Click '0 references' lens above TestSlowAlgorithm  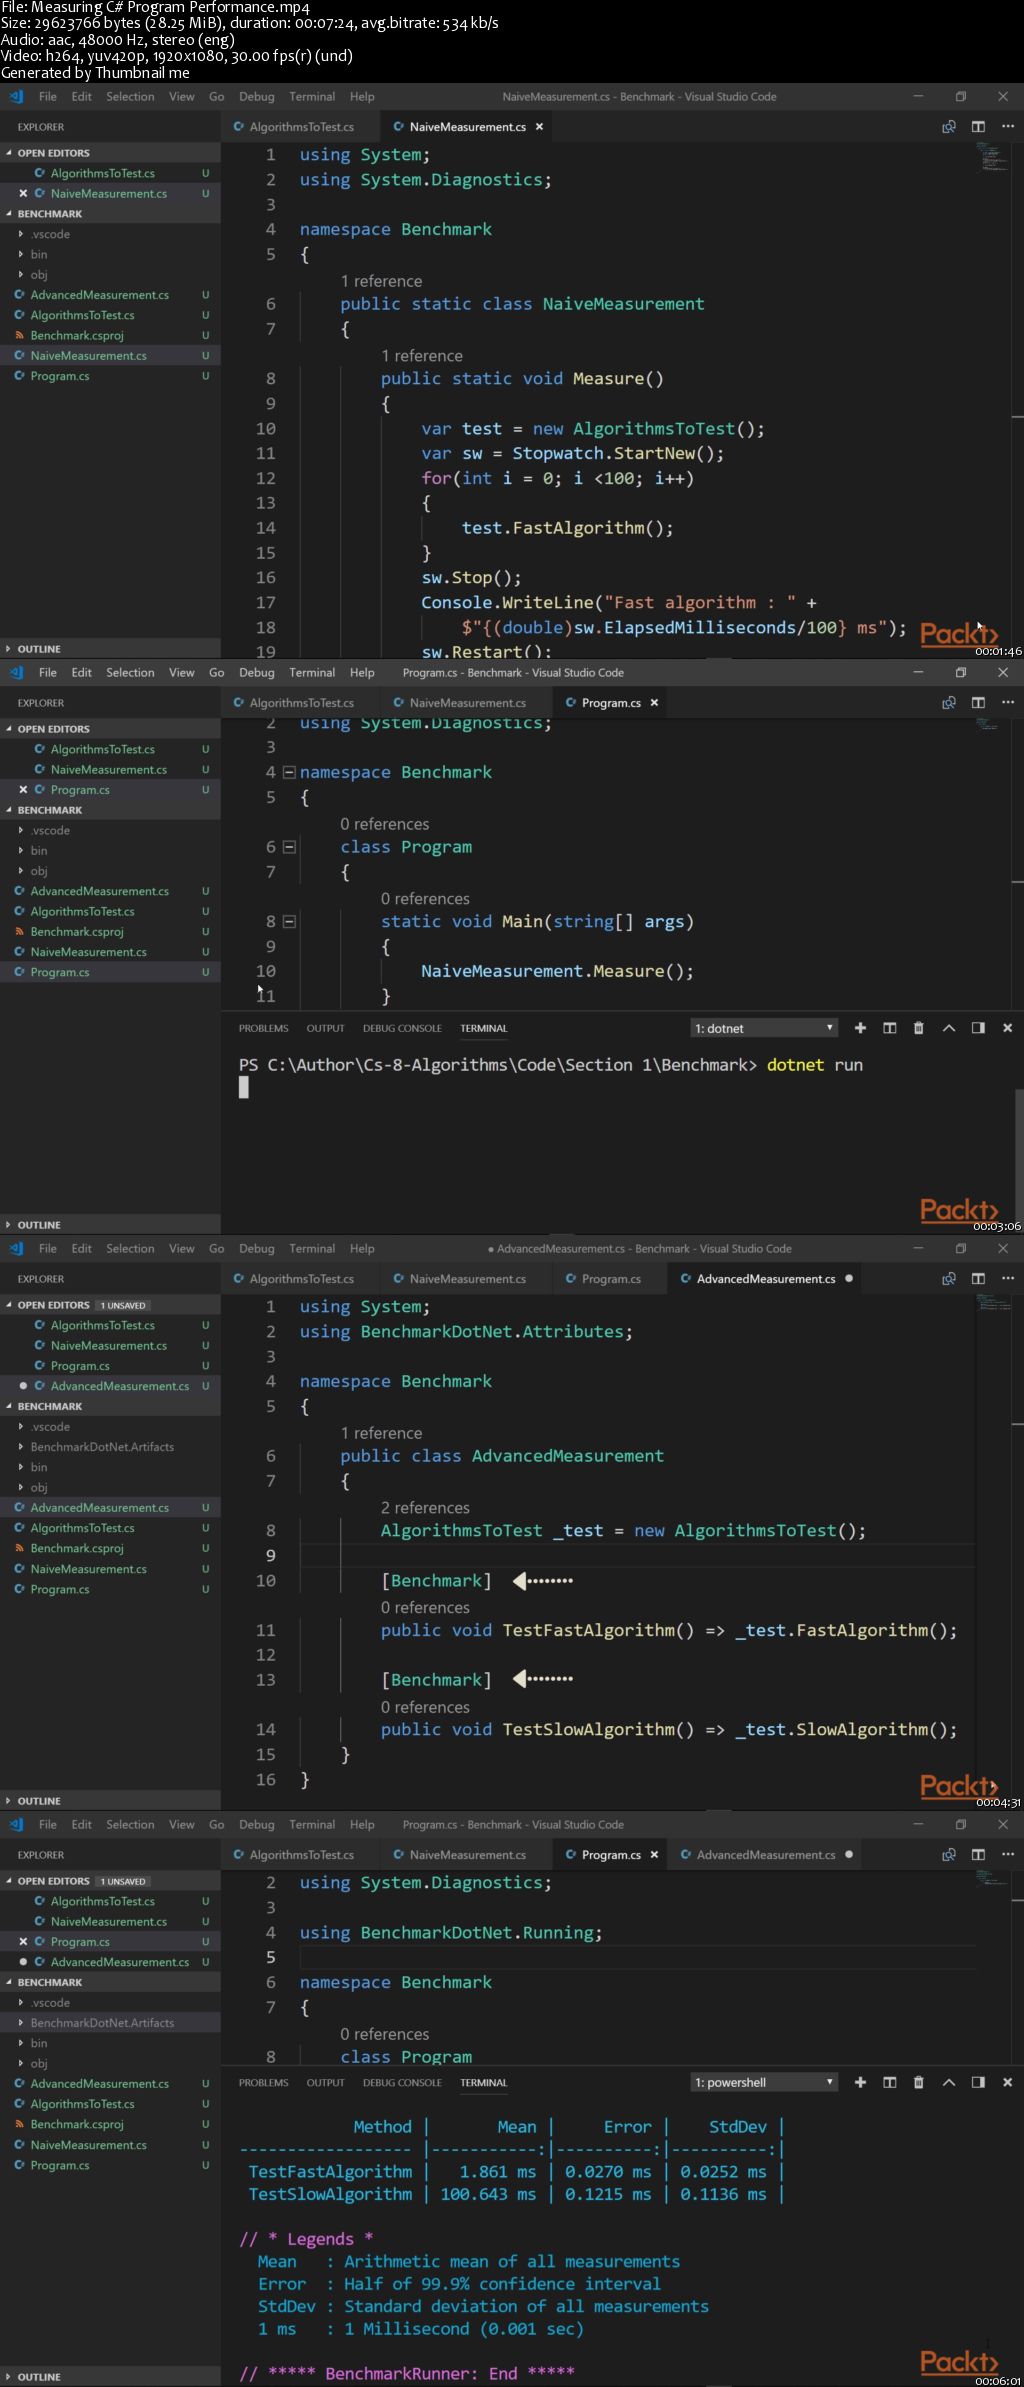click(425, 1708)
